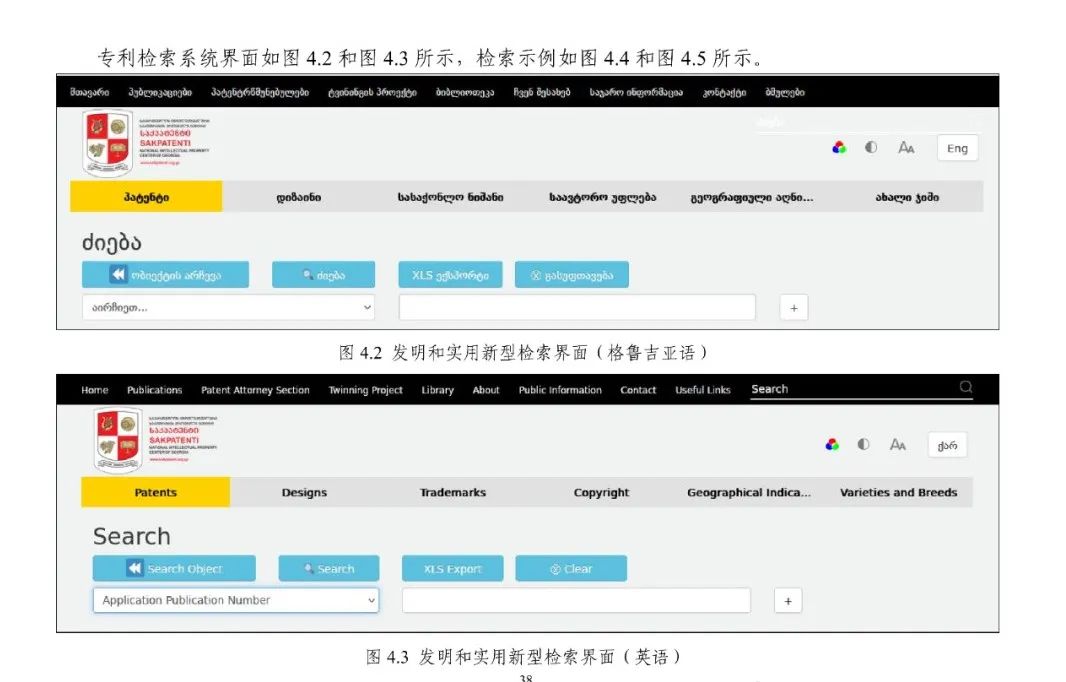Click font size 'AA' icon in English interface
The height and width of the screenshot is (682, 1066).
coord(898,445)
